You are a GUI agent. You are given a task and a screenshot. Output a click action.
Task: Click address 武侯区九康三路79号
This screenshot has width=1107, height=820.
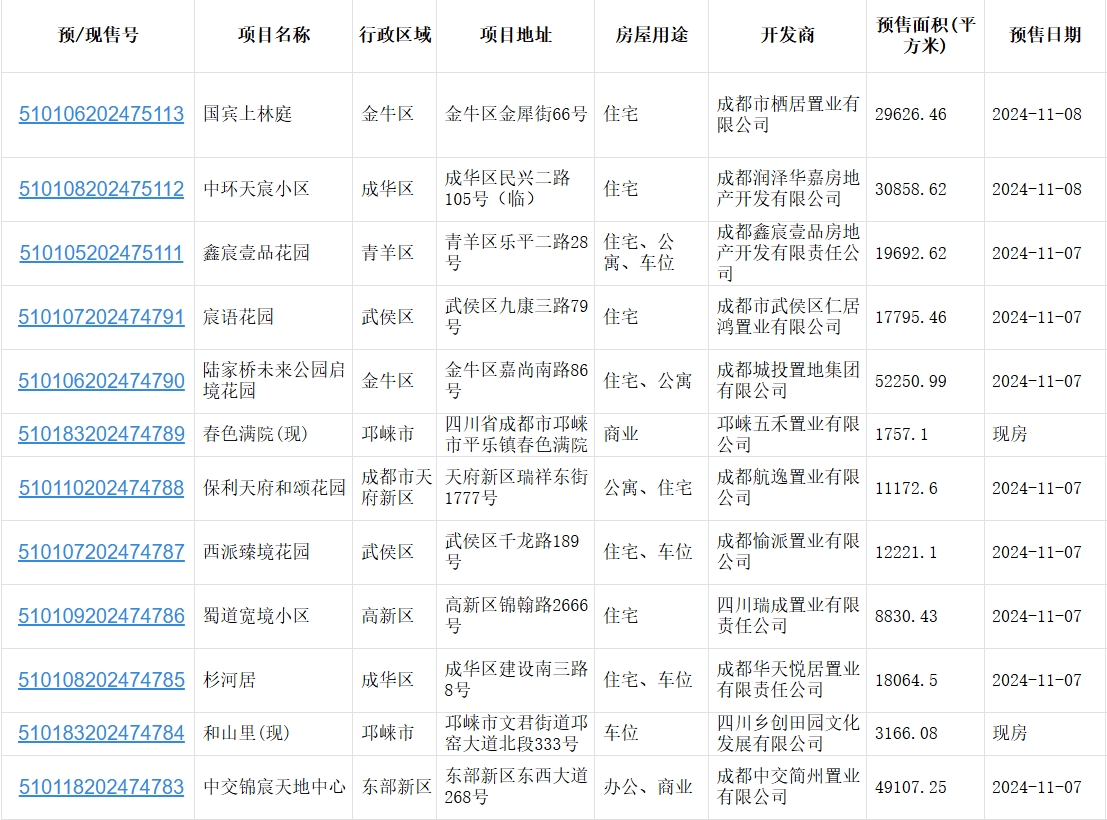click(x=516, y=316)
